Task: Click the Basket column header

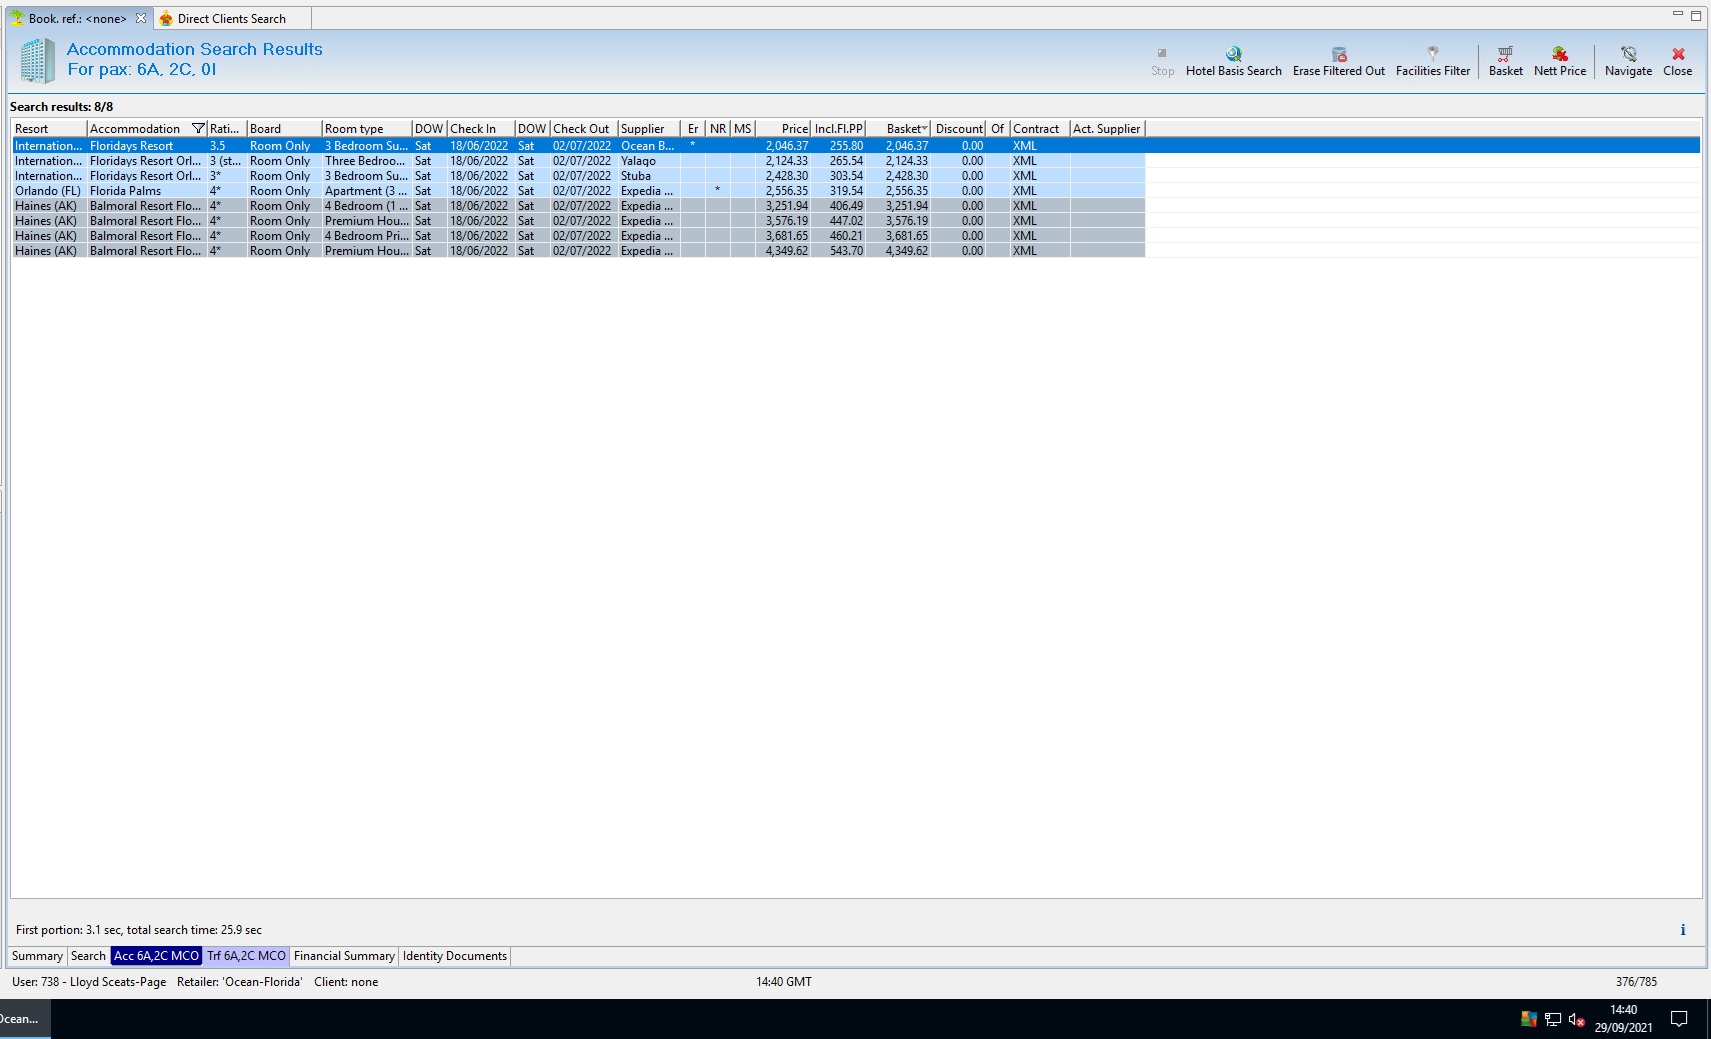Action: click(x=899, y=129)
